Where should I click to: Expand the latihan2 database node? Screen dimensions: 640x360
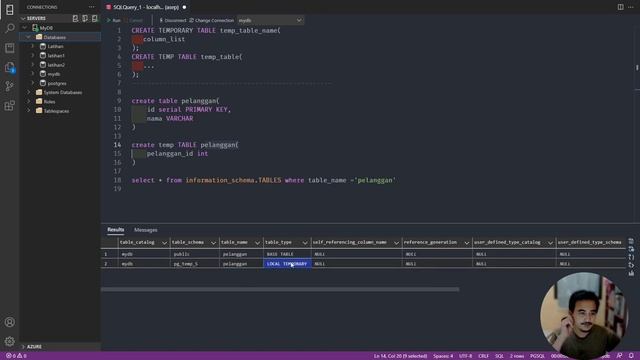click(33, 65)
